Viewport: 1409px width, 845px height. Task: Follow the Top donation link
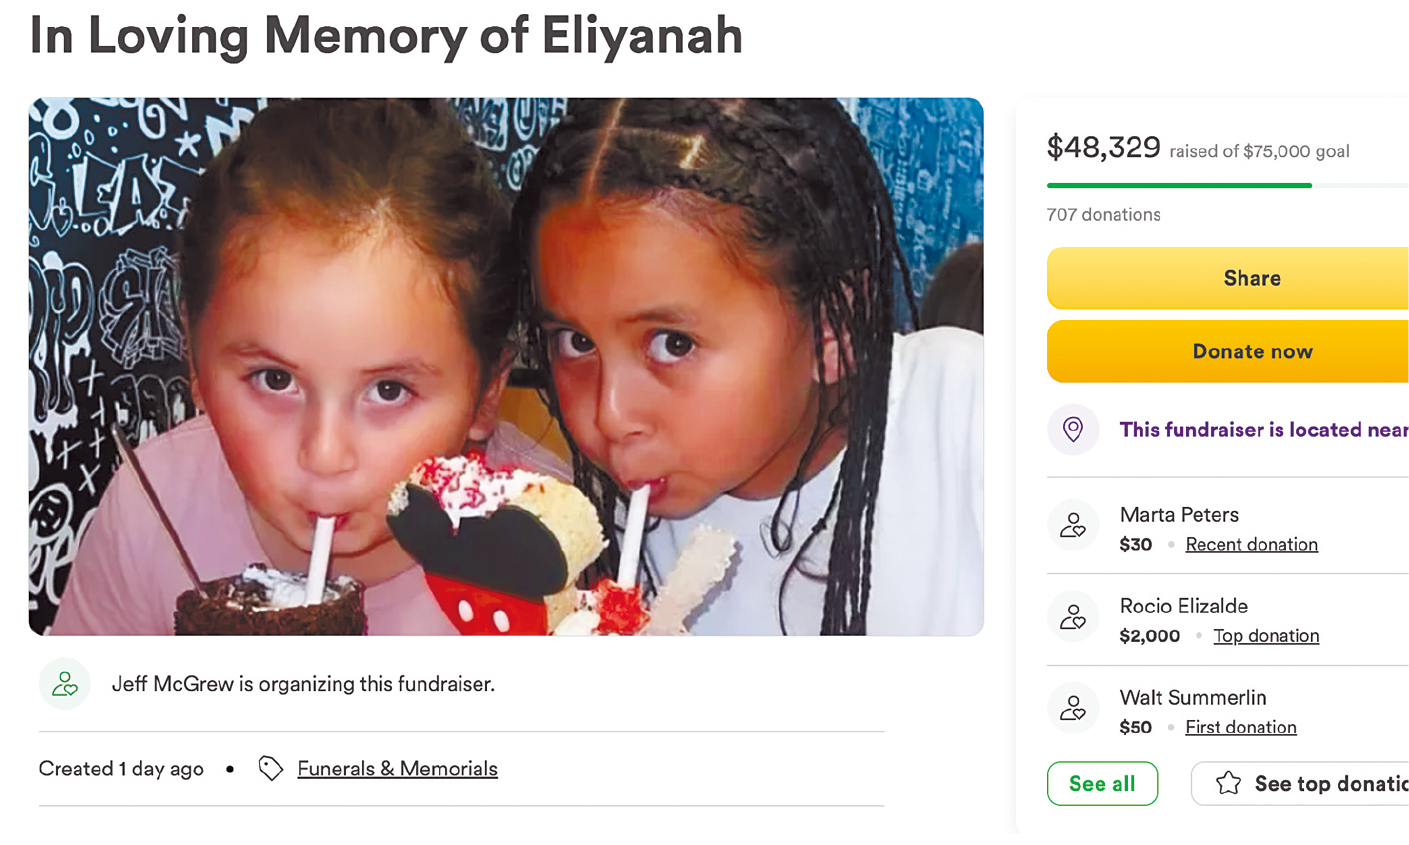pos(1266,635)
